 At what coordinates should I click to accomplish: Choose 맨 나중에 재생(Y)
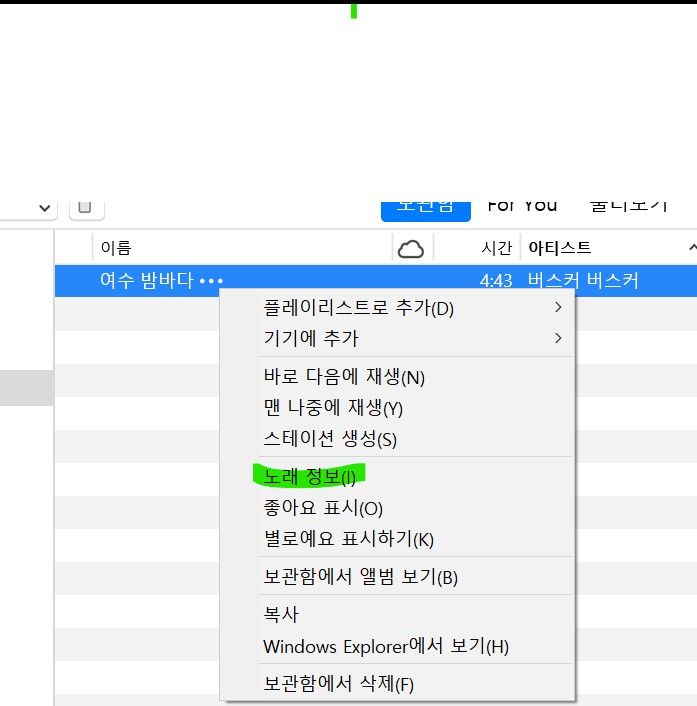pyautogui.click(x=397, y=407)
